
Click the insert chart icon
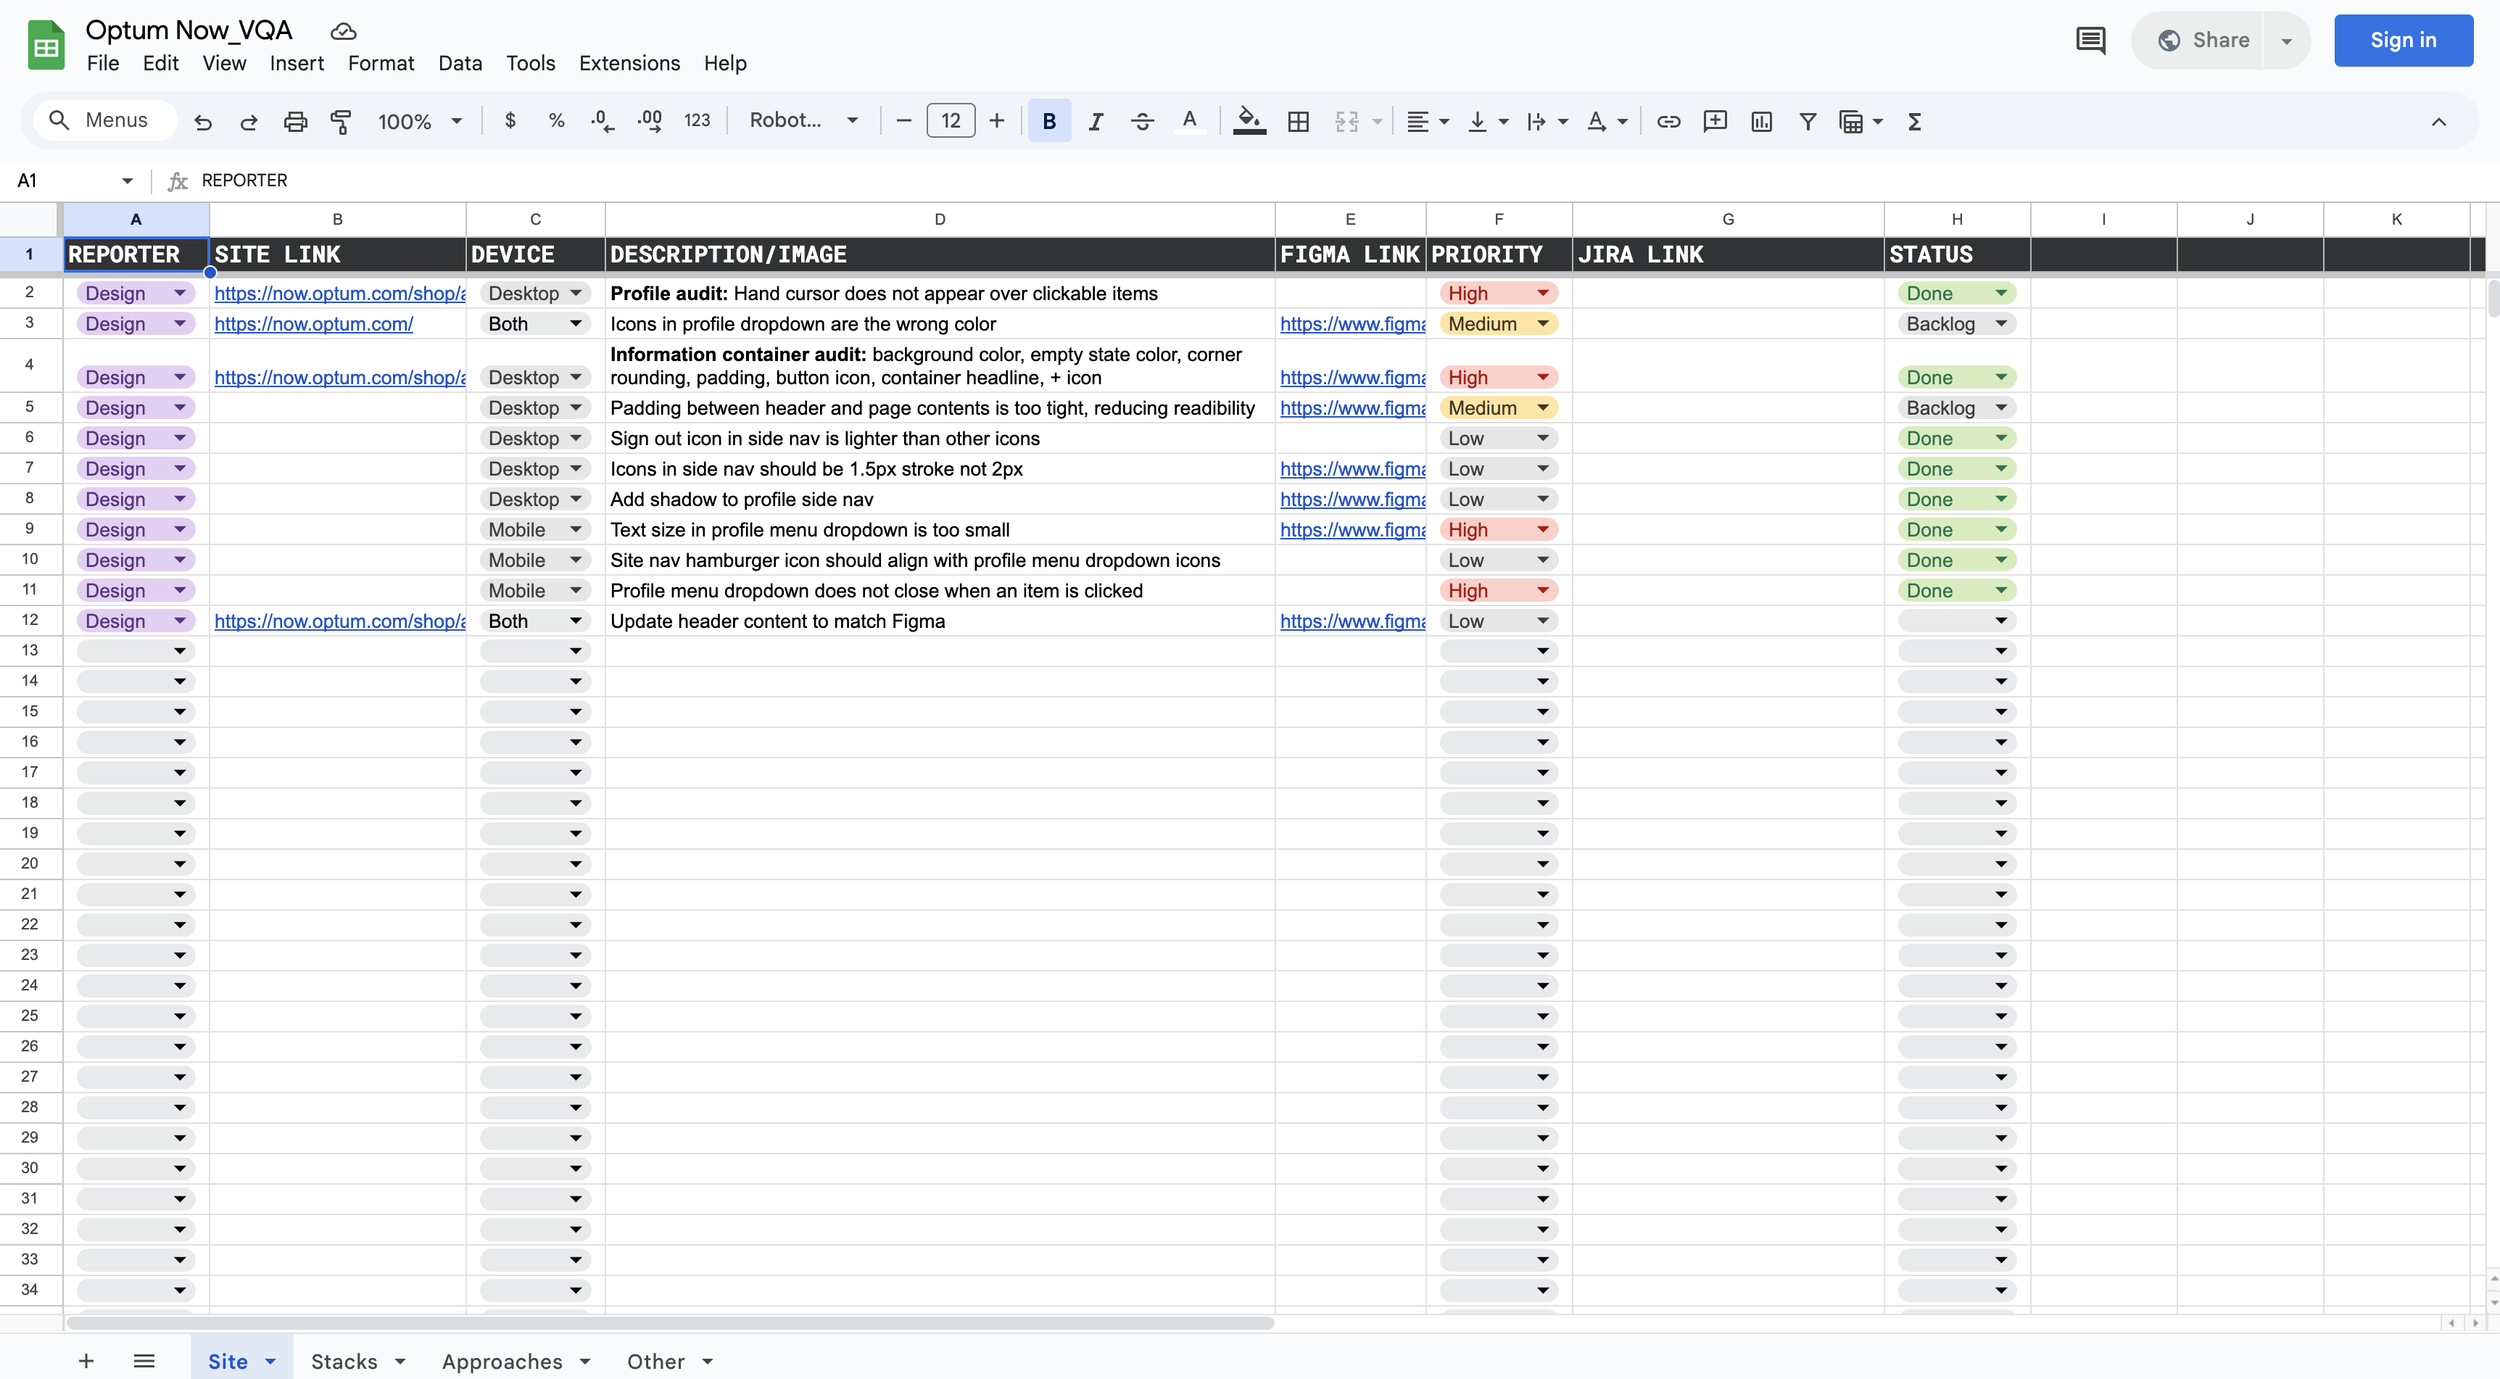point(1761,121)
